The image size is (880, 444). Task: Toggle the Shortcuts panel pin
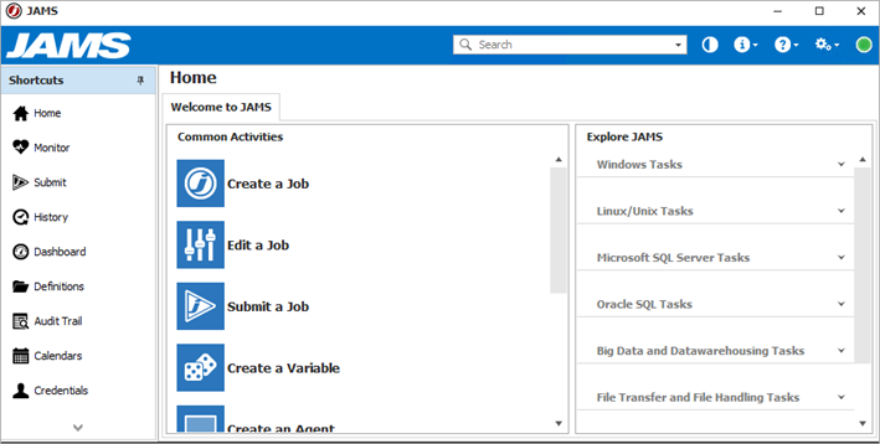(x=140, y=80)
